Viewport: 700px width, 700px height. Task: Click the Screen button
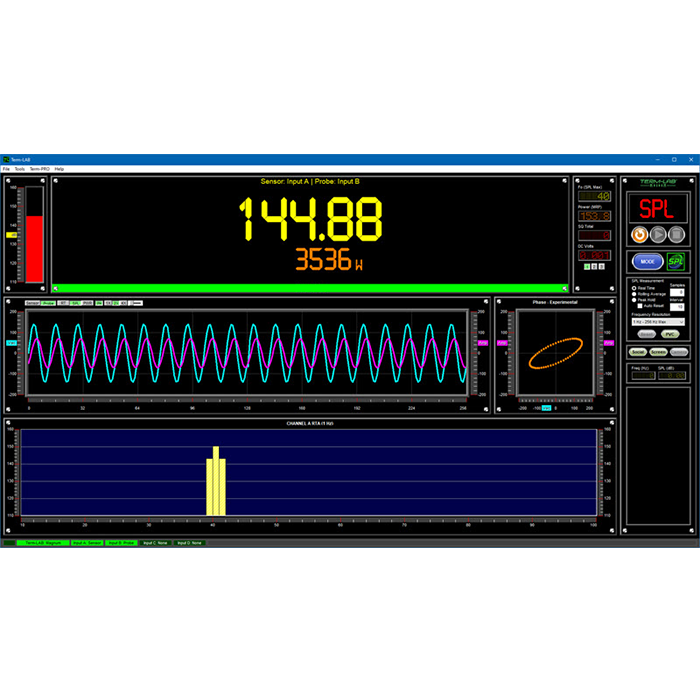[656, 353]
